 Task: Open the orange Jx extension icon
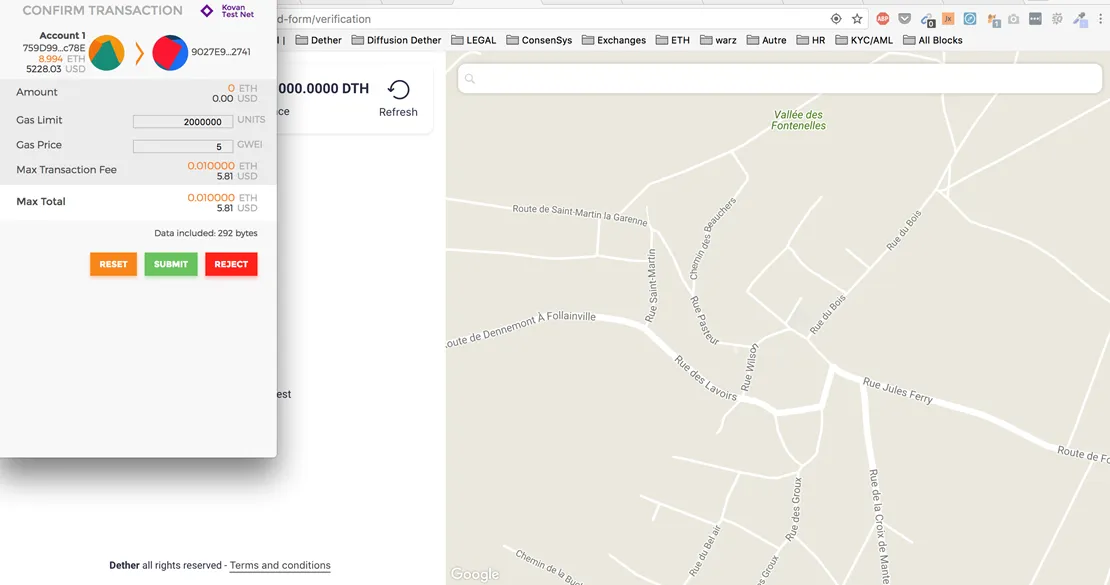pyautogui.click(x=948, y=19)
